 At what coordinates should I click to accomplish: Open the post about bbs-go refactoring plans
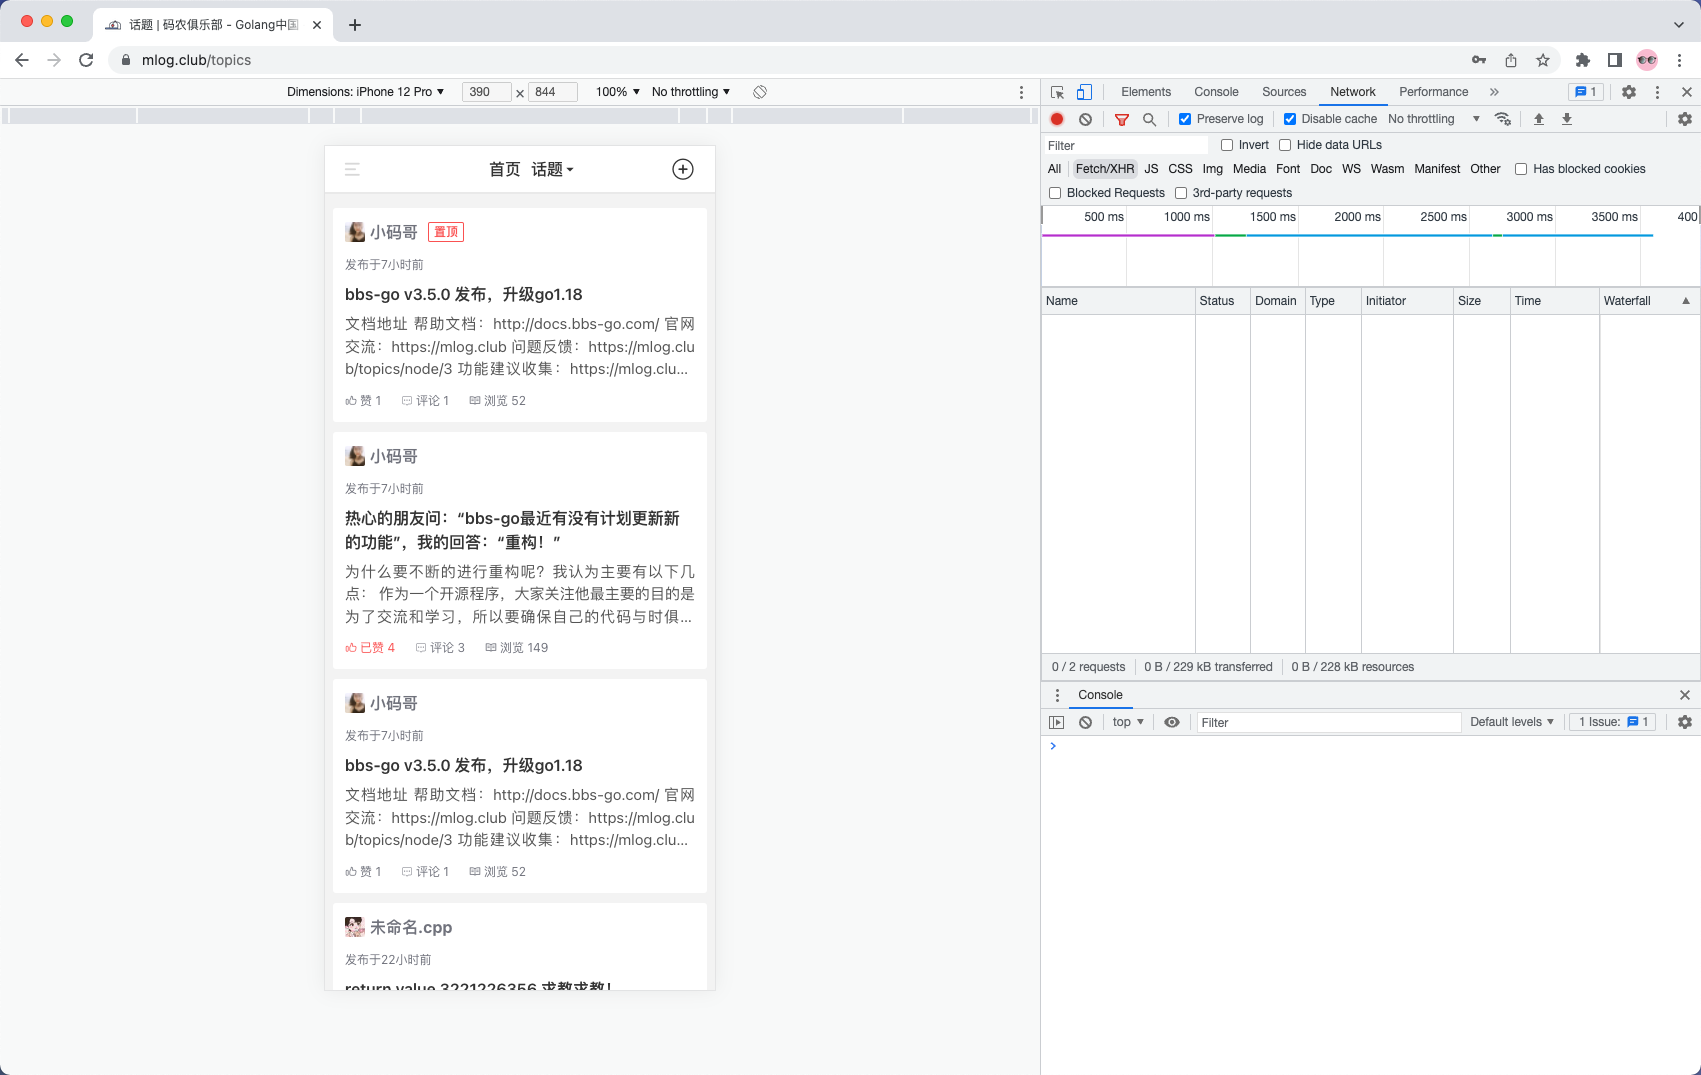(x=512, y=530)
